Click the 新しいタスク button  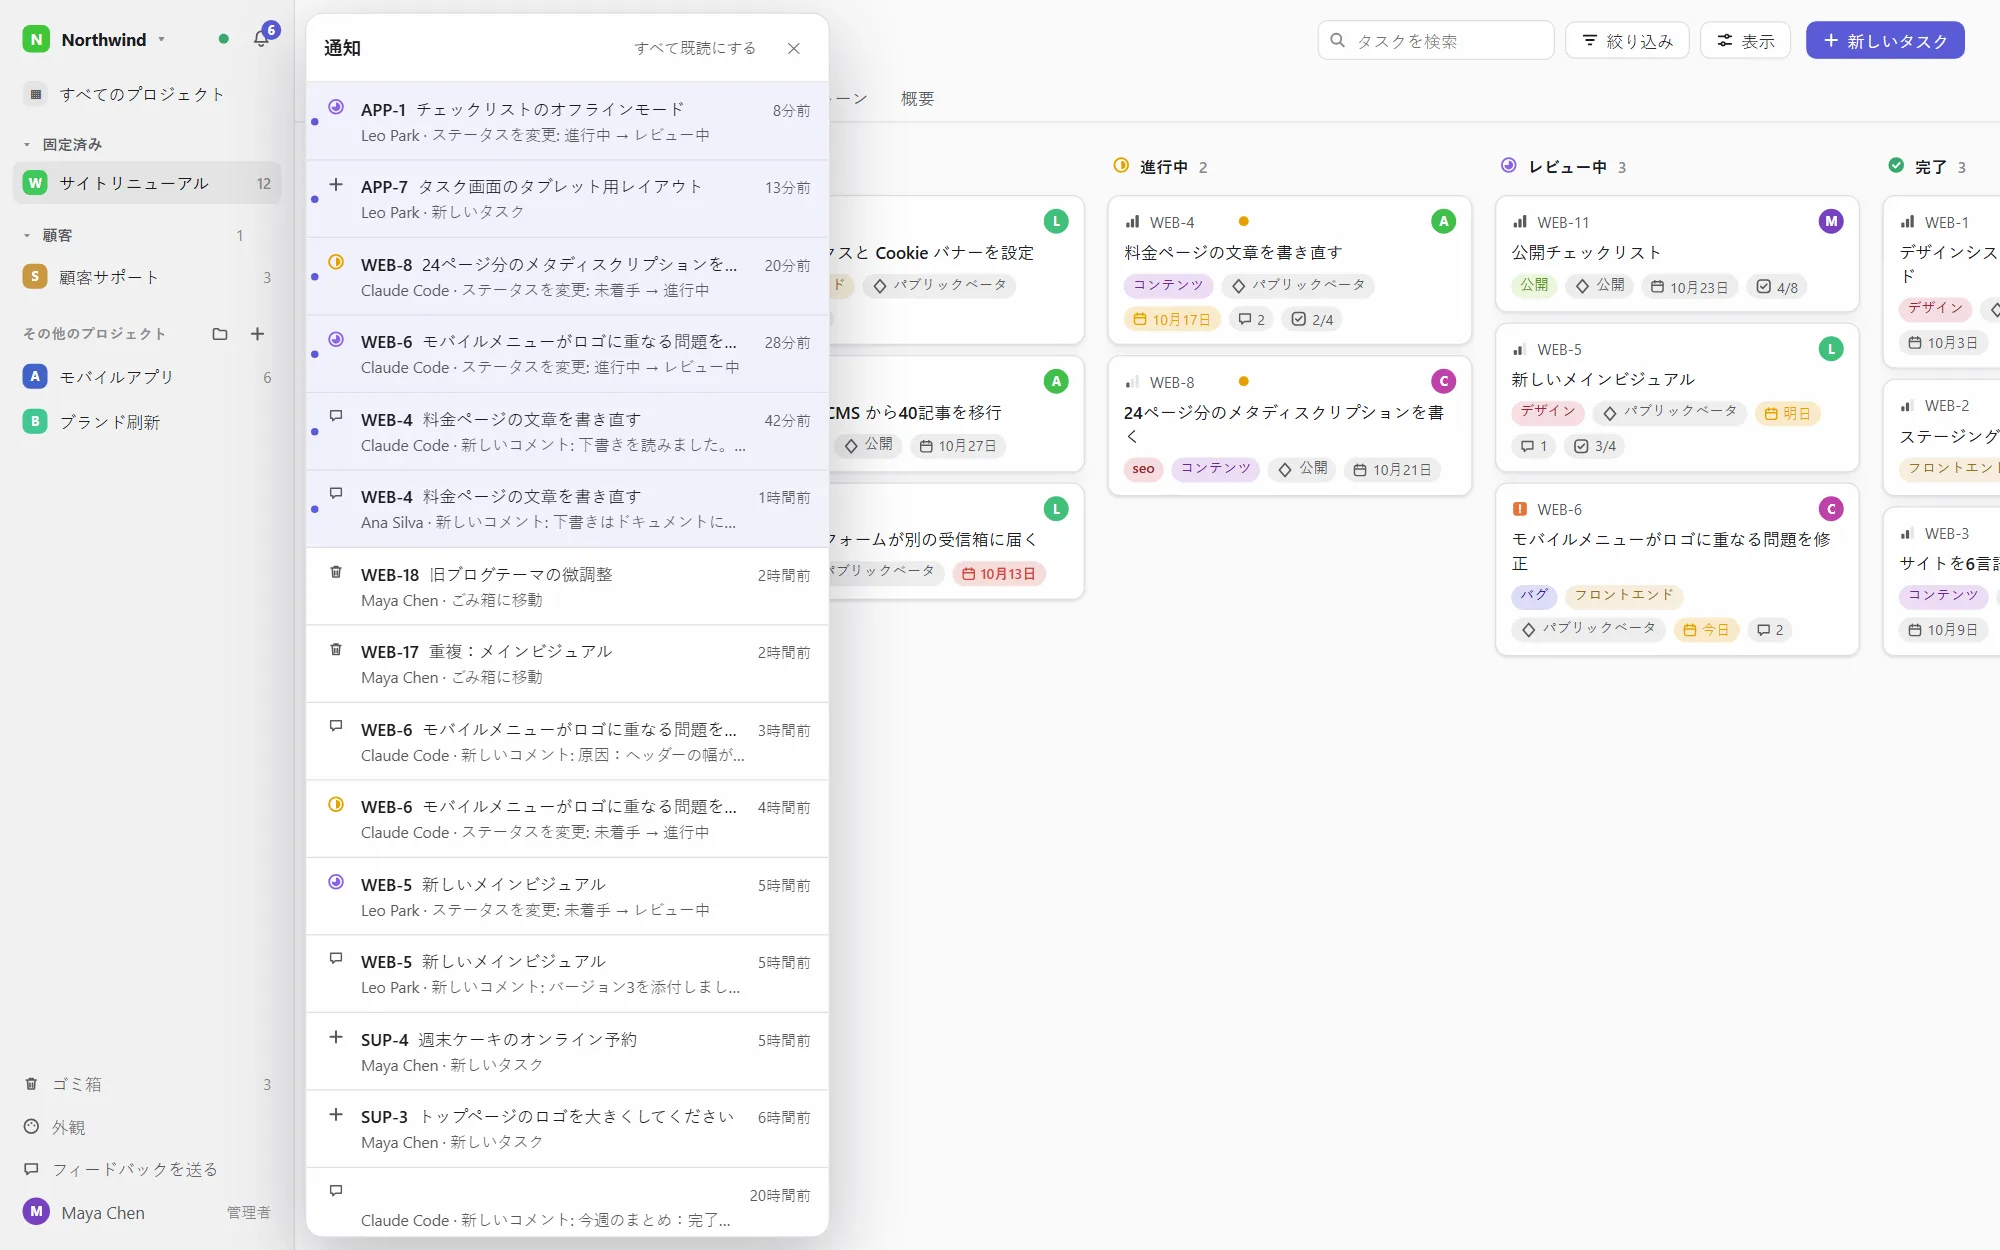(x=1885, y=41)
